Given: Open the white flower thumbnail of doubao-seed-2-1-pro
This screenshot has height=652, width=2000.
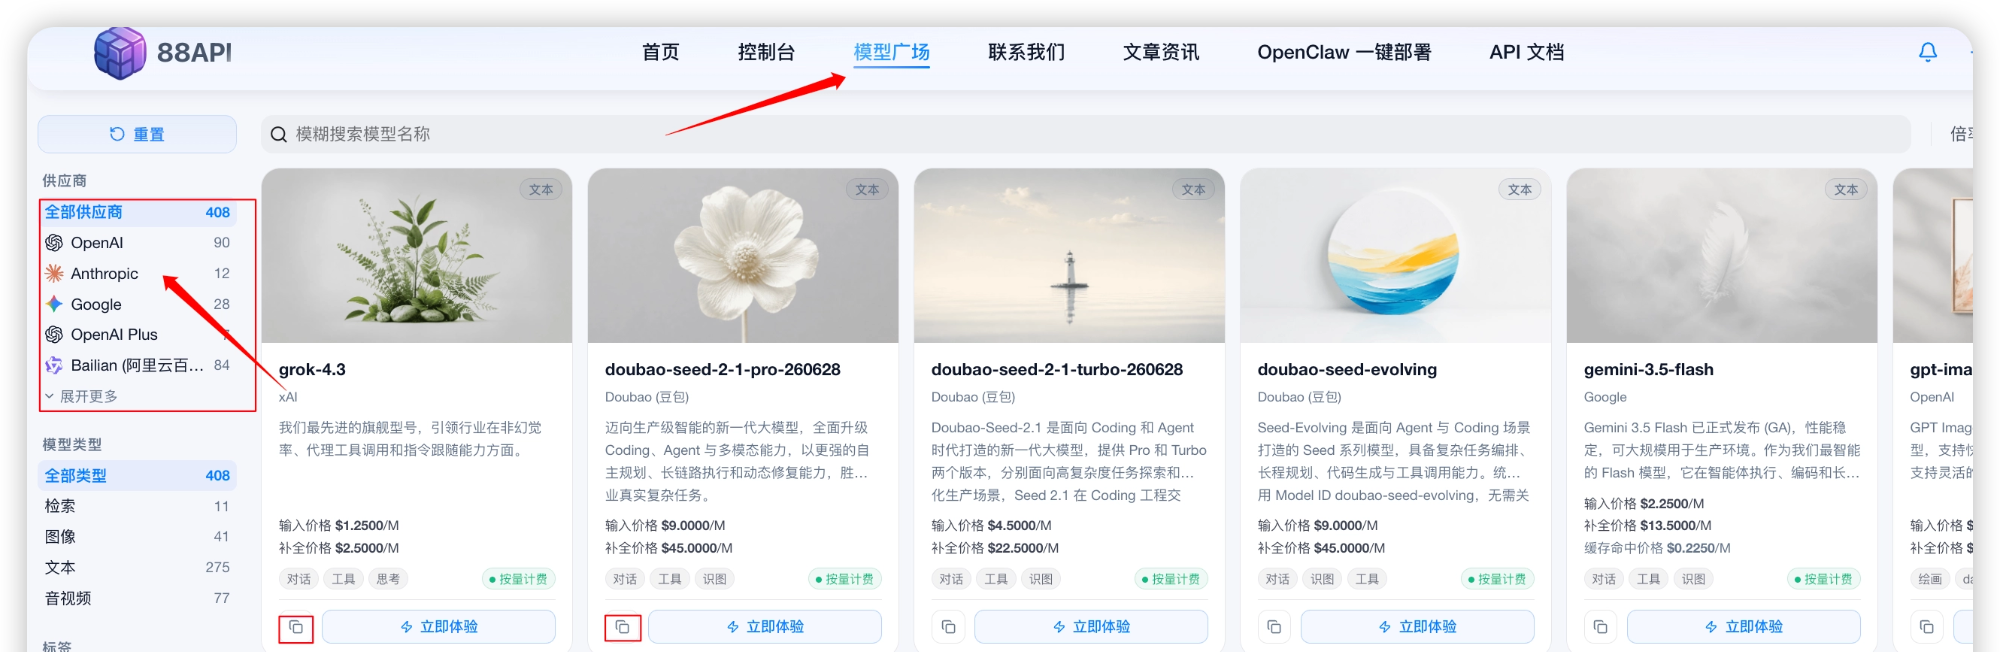Looking at the screenshot, I should pos(743,256).
